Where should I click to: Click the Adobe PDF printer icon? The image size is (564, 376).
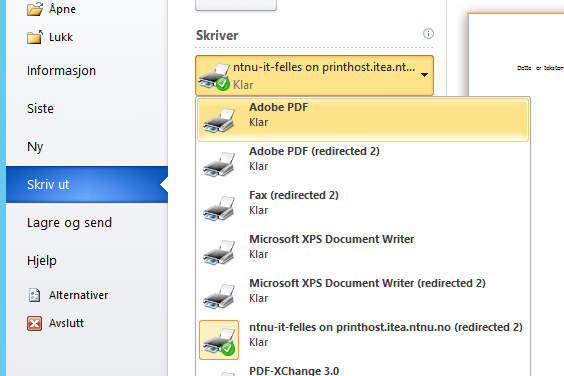(219, 120)
